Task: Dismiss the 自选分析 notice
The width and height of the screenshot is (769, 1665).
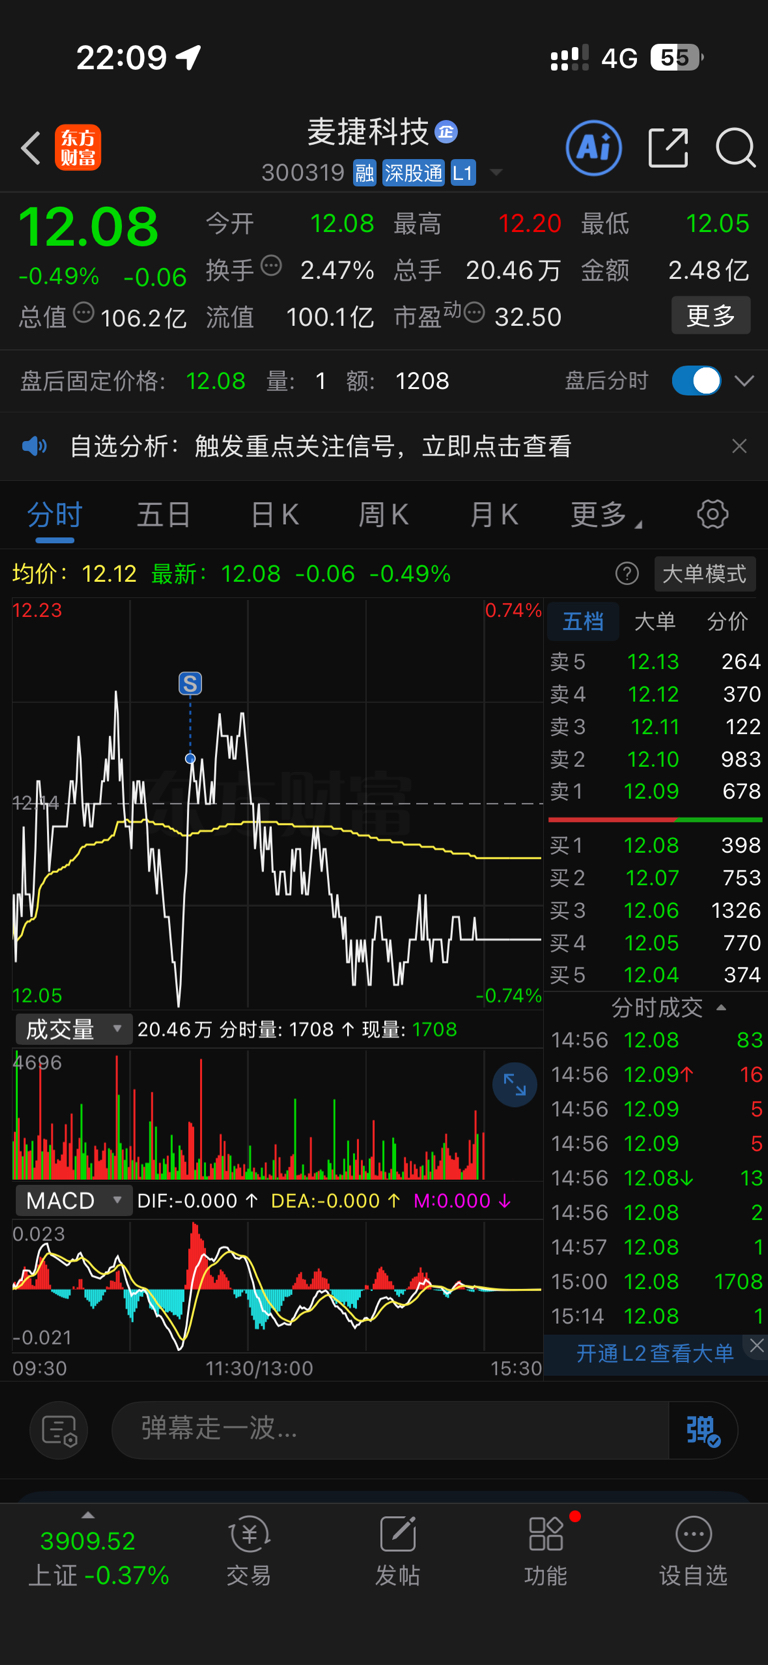Action: [739, 446]
